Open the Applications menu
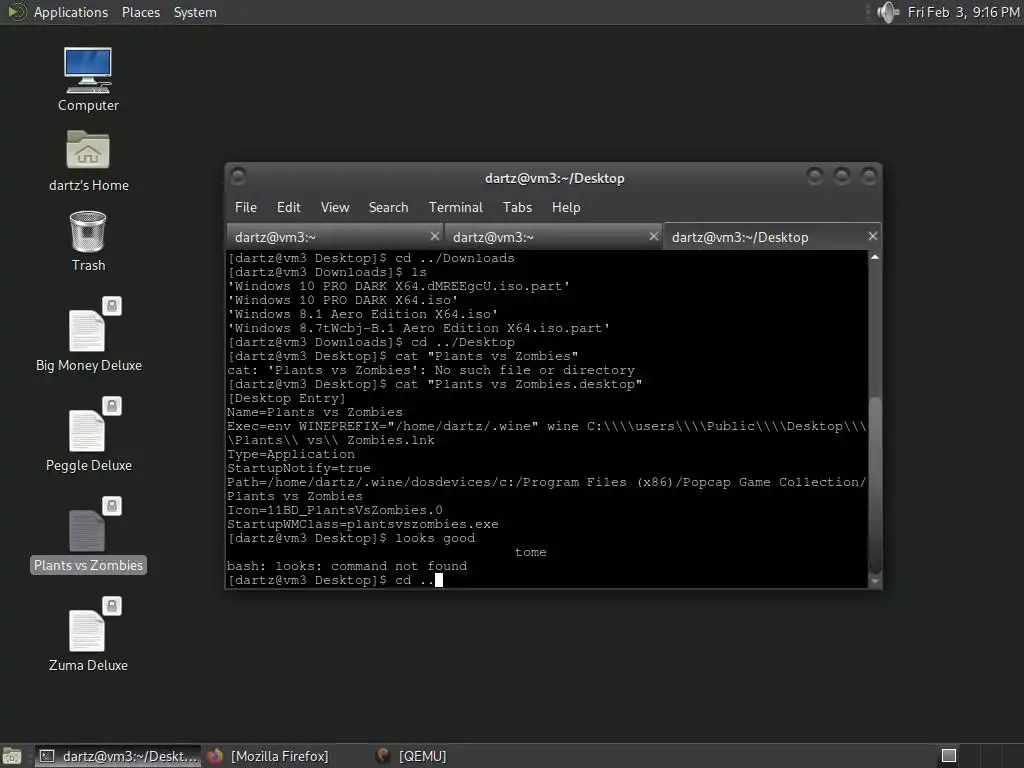Image resolution: width=1024 pixels, height=768 pixels. (x=71, y=12)
